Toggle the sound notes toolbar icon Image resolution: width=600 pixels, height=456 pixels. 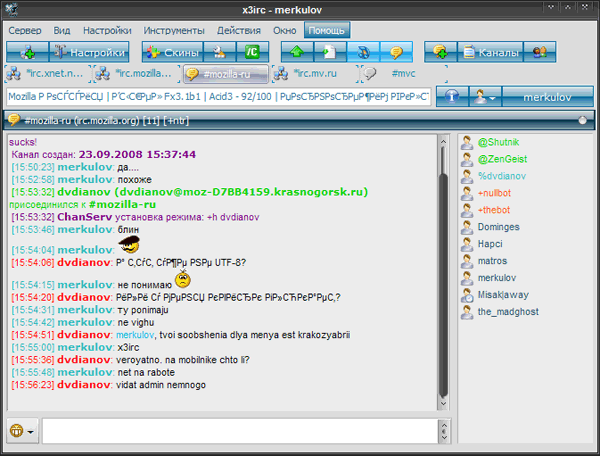click(363, 52)
